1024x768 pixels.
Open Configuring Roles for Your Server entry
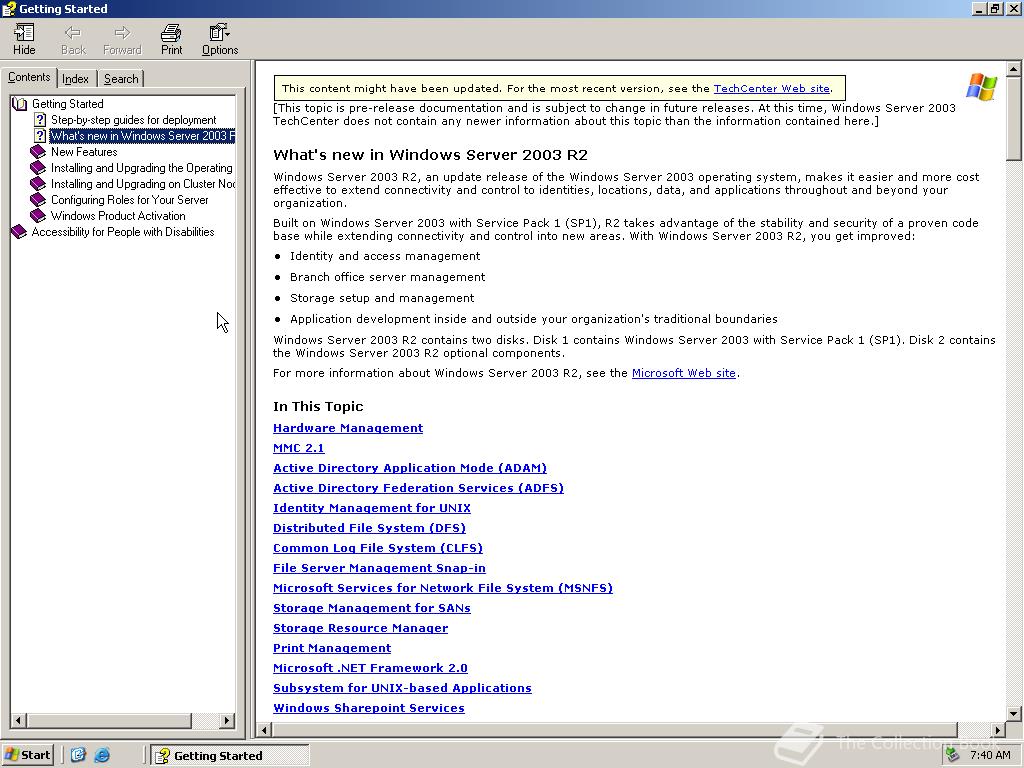coord(129,200)
